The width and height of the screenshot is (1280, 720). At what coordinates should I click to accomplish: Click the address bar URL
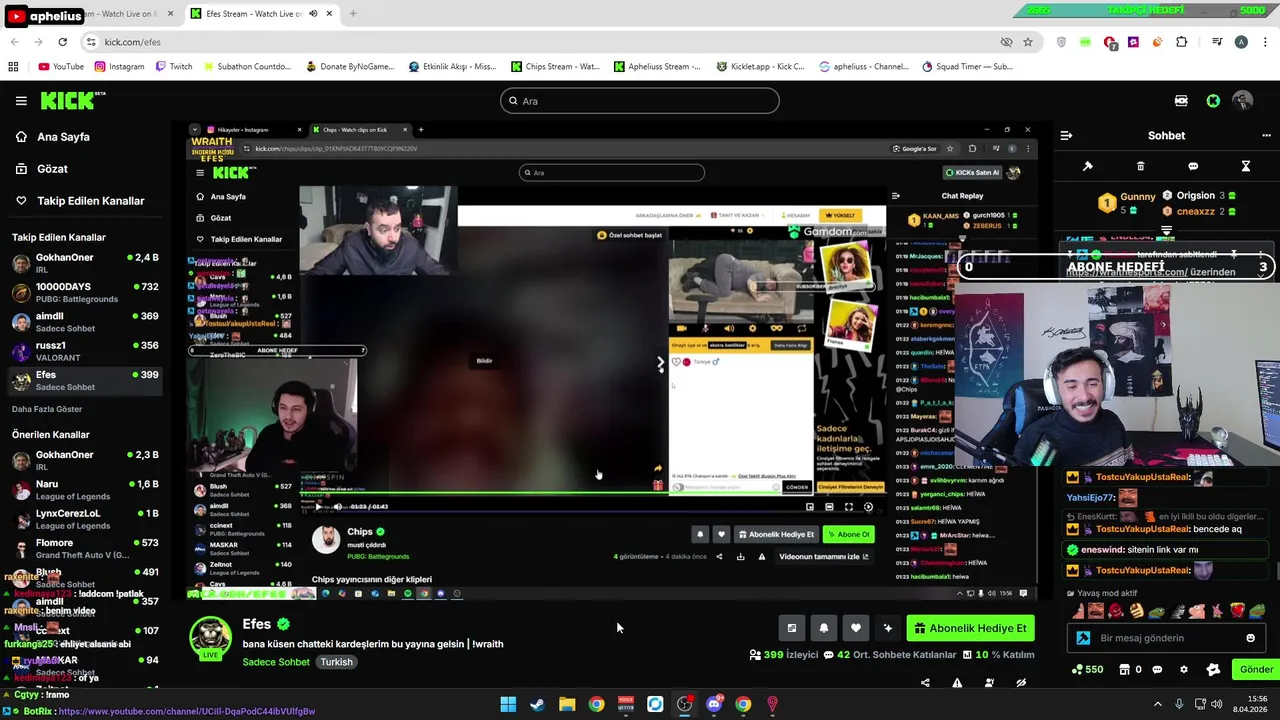[x=132, y=42]
